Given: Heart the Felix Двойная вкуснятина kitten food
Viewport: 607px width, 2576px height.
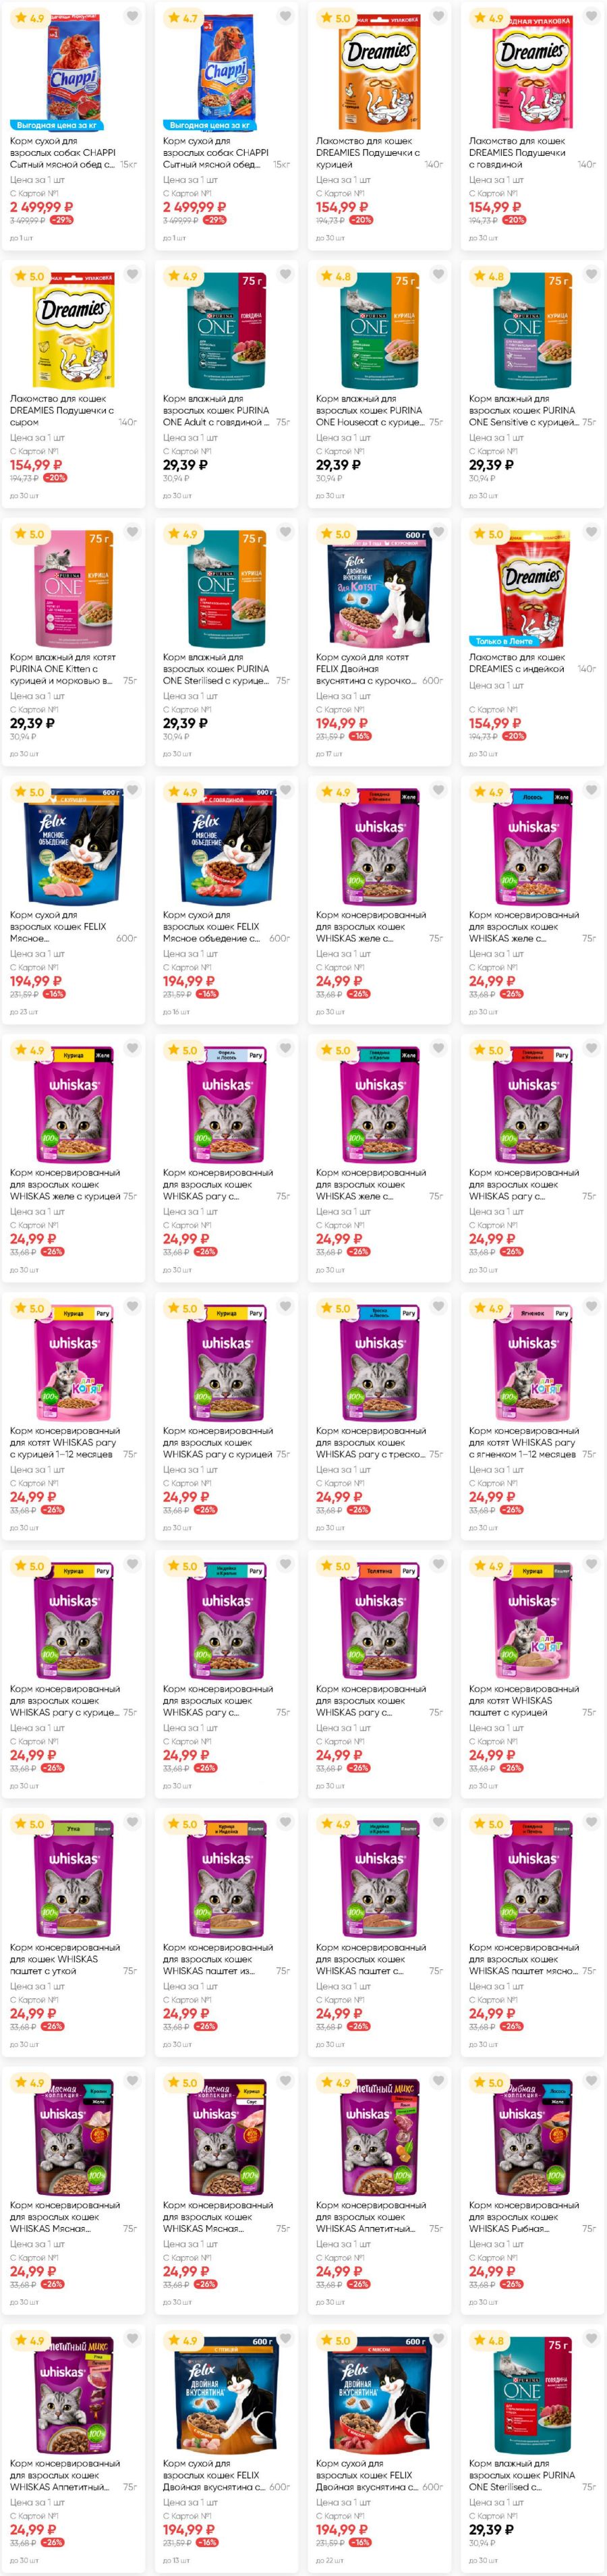Looking at the screenshot, I should [x=438, y=532].
